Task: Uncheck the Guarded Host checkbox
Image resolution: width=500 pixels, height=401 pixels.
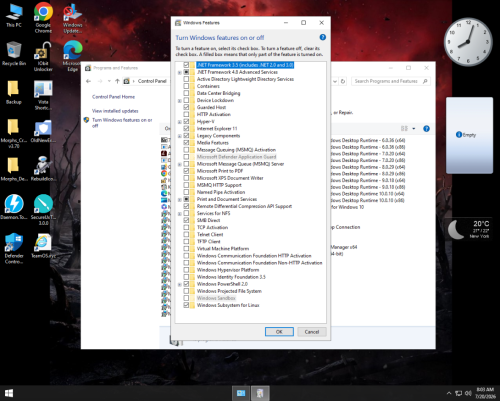Action: pos(186,107)
